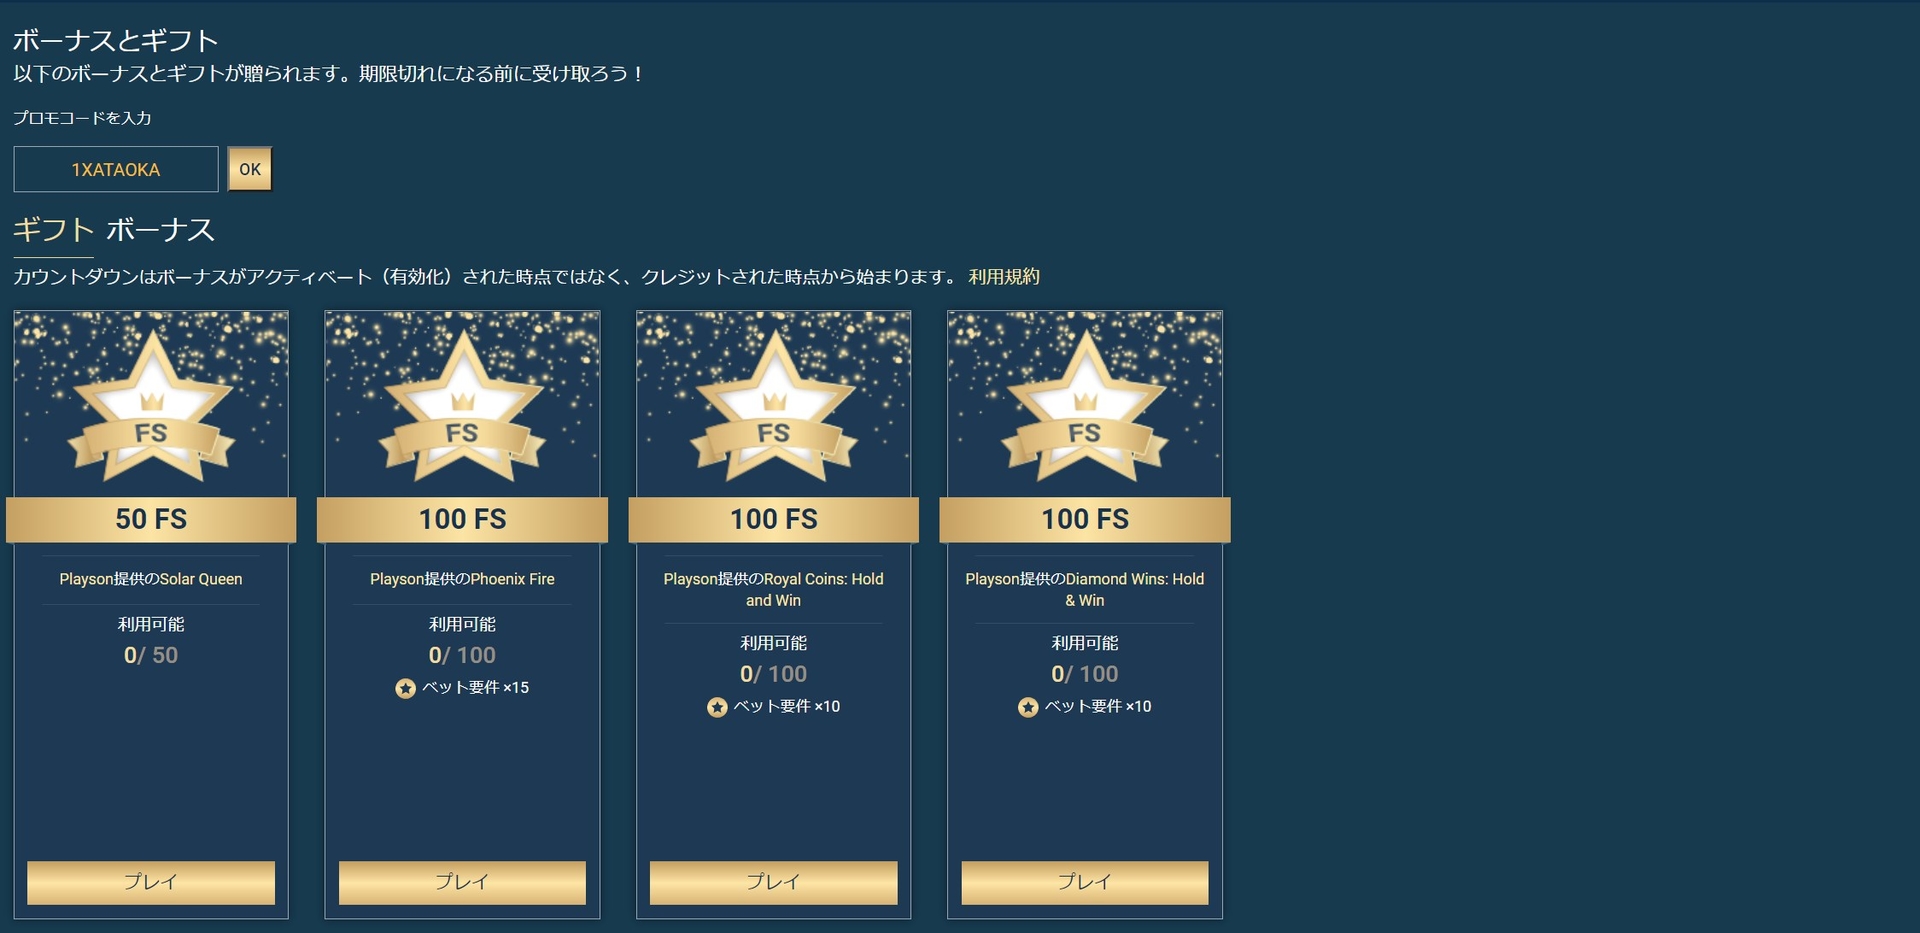Image resolution: width=1920 pixels, height=933 pixels.
Task: Click the 0/ 50 usage counter
Action: (151, 655)
